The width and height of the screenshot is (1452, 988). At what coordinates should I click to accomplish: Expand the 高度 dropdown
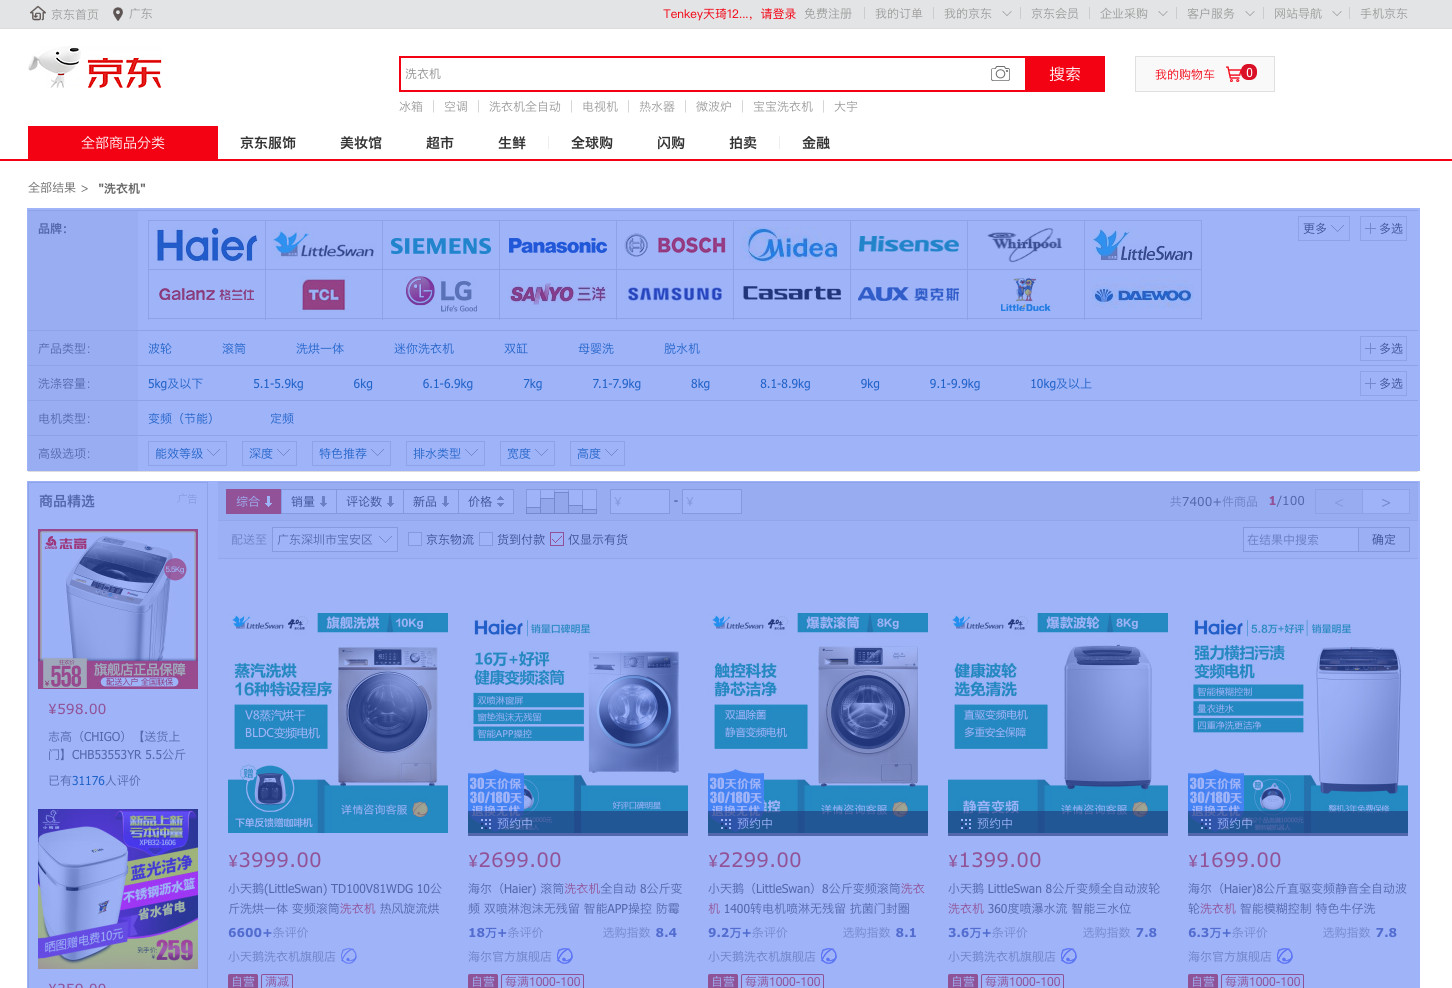point(597,453)
